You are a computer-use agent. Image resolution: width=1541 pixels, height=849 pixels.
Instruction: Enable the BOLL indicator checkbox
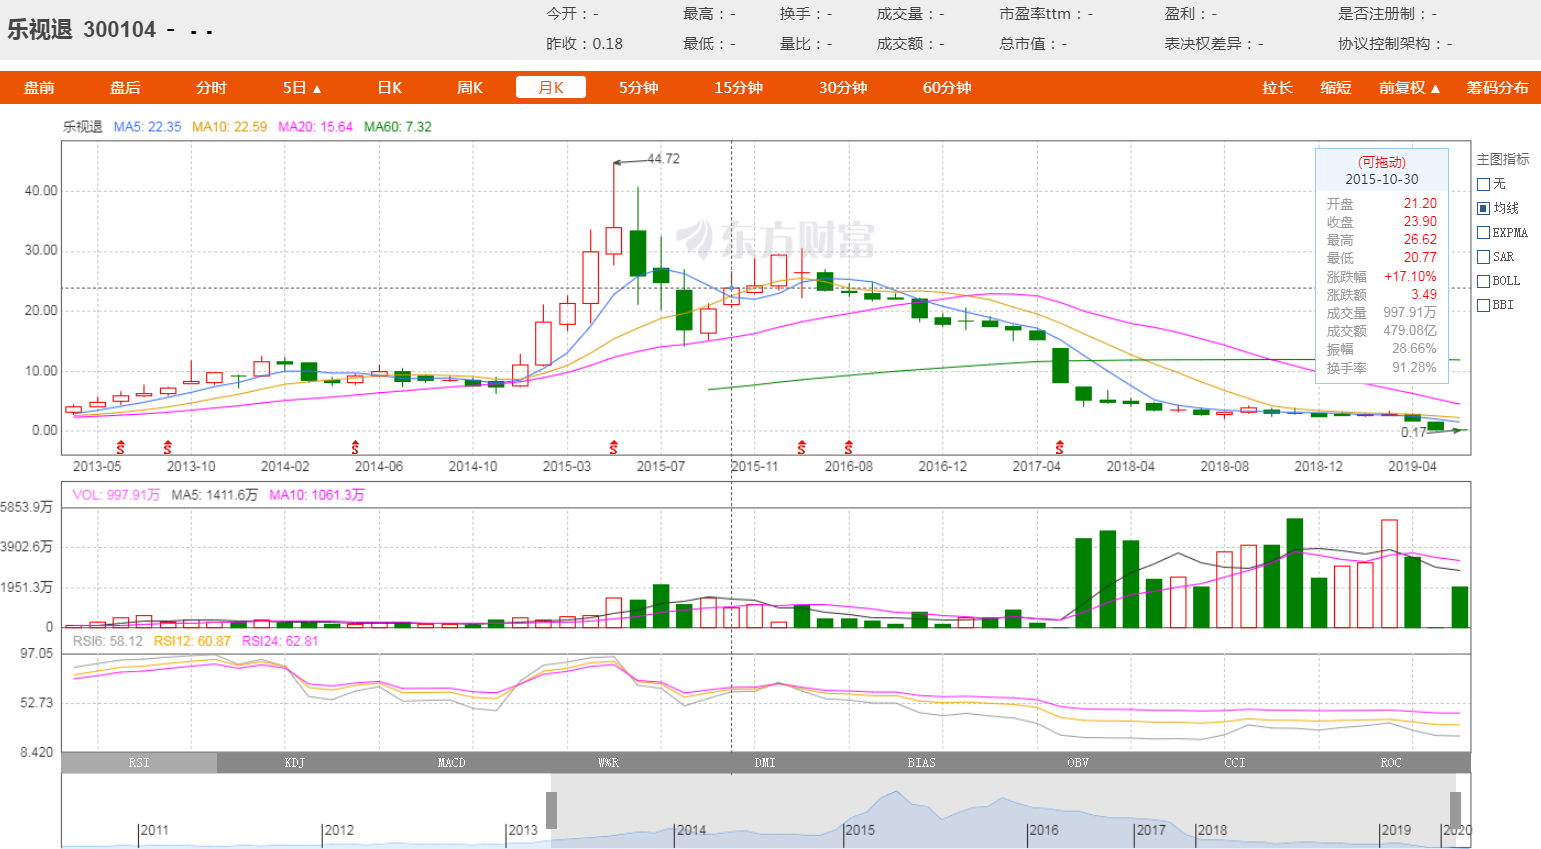(x=1484, y=281)
